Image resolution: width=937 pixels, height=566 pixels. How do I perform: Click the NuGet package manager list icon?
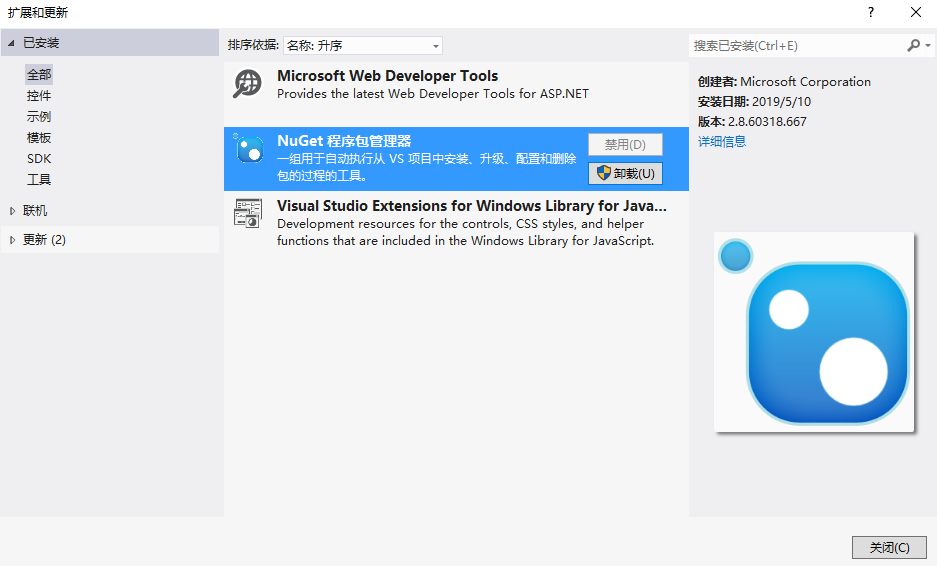[x=249, y=148]
